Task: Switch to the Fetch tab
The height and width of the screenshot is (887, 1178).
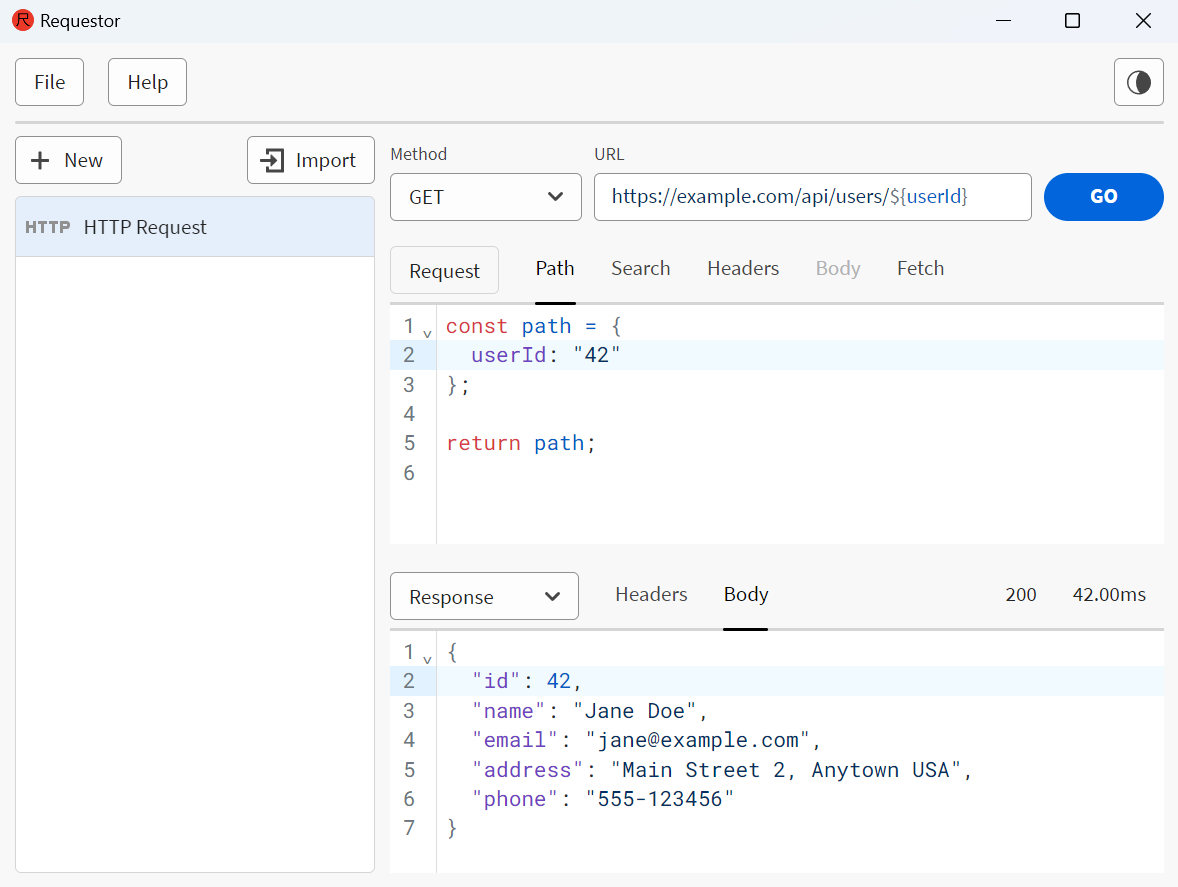Action: click(x=919, y=268)
